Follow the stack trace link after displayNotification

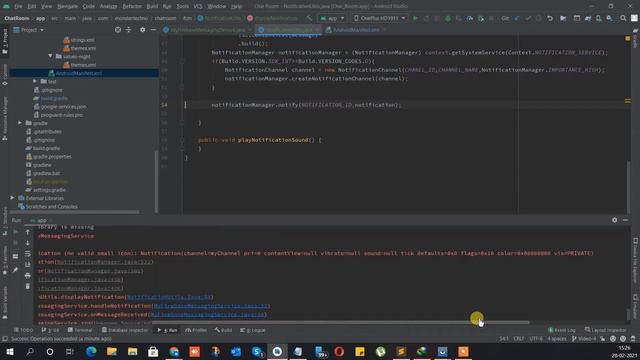point(169,297)
